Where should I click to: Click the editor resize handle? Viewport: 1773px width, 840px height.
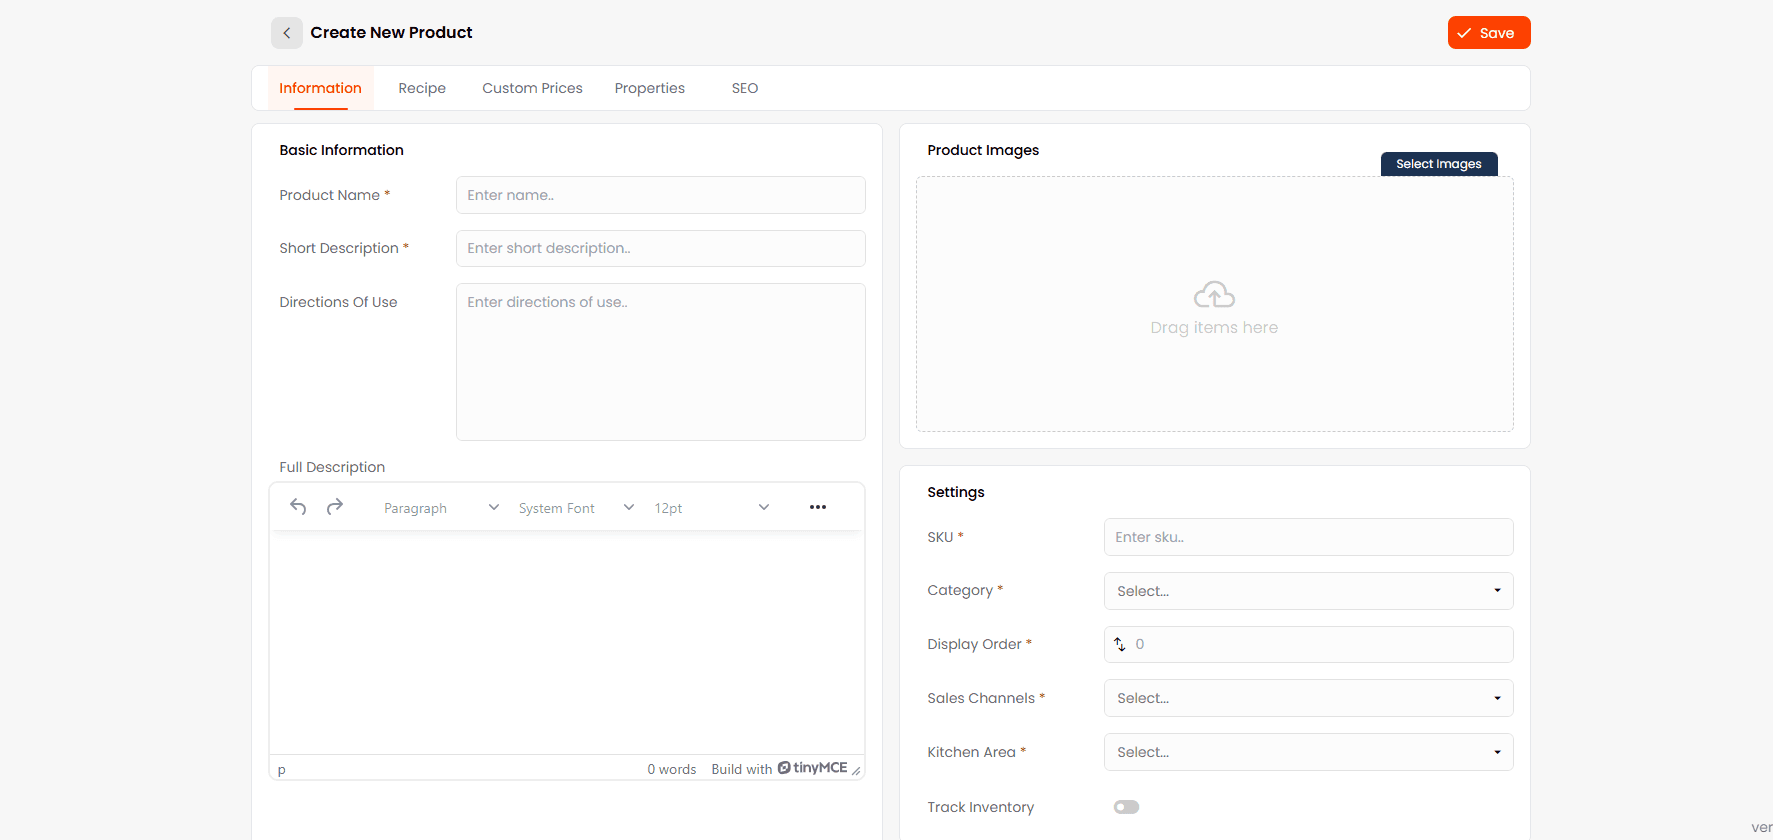856,770
